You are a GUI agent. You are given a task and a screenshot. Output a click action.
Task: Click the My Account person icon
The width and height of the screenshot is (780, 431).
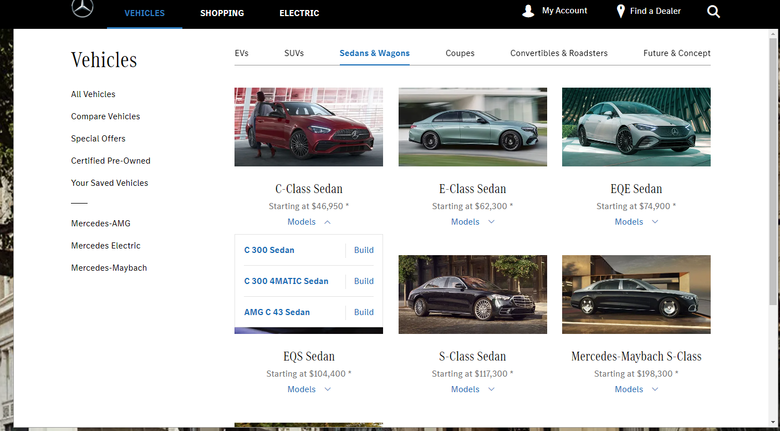pyautogui.click(x=528, y=11)
